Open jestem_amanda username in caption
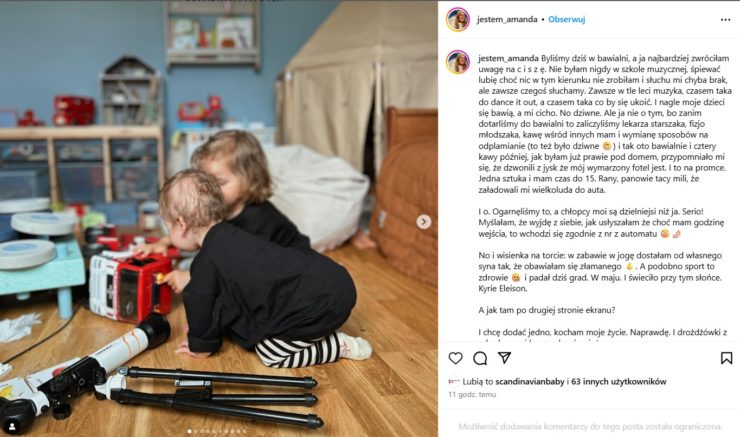Viewport: 740px width, 437px height. coord(508,59)
